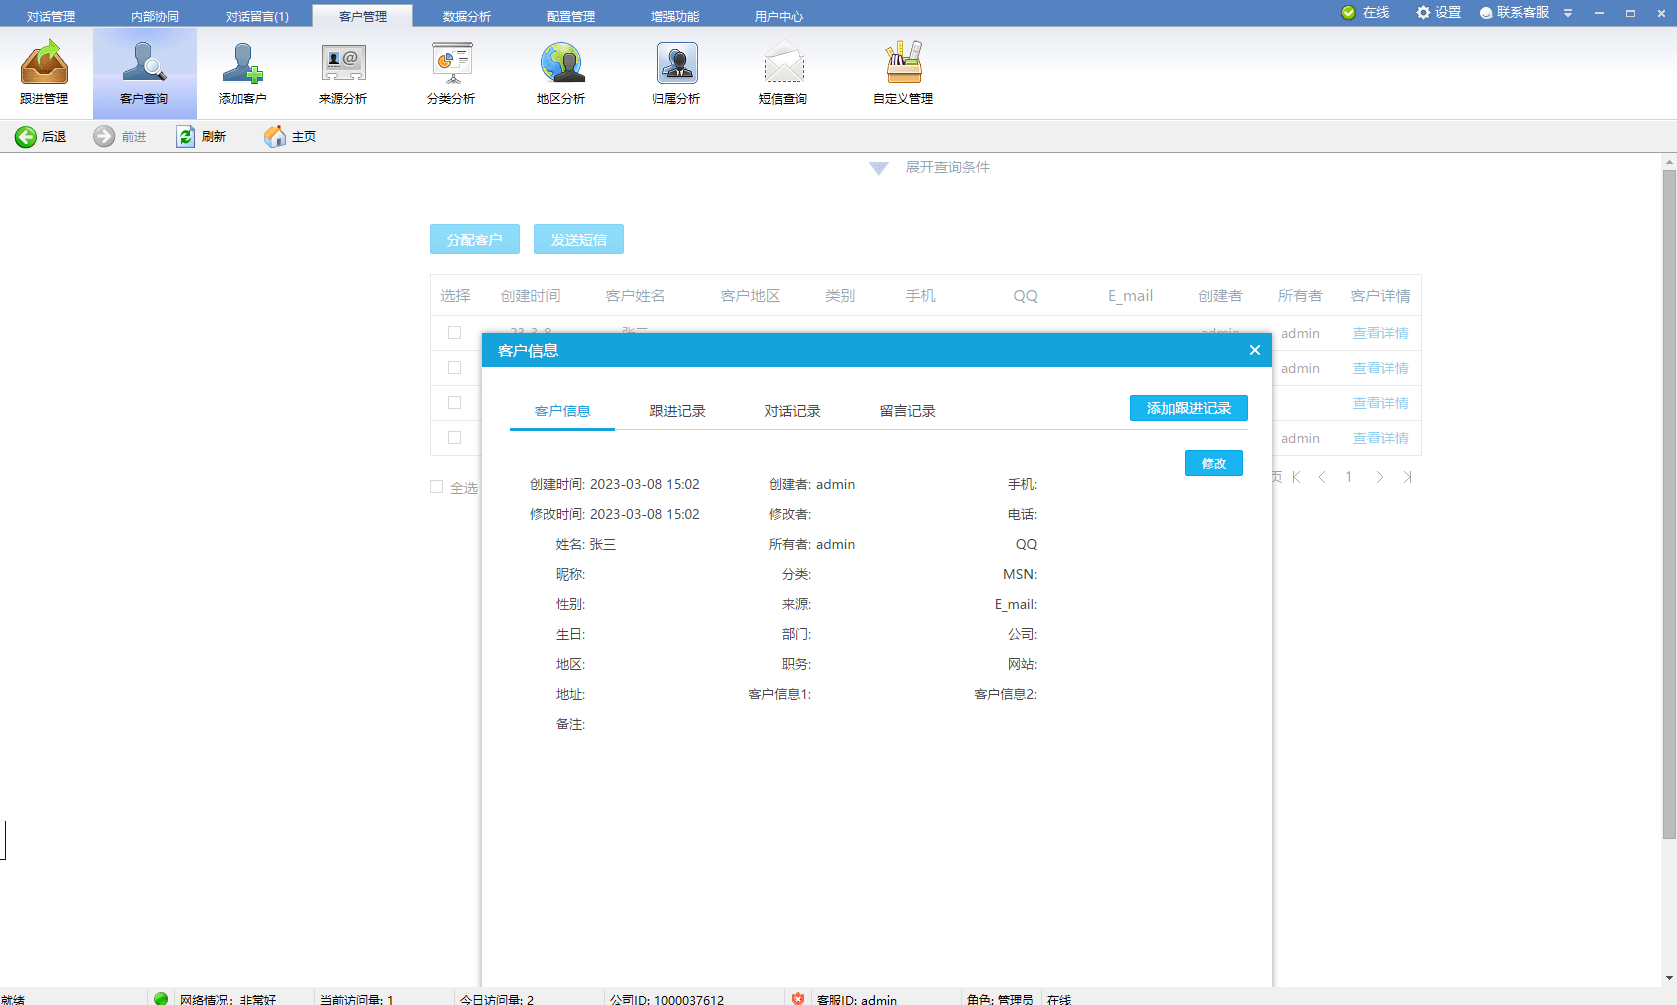Click the 刷新 refresh toolbar icon
Screen dimensions: 1677x1005
click(x=186, y=137)
